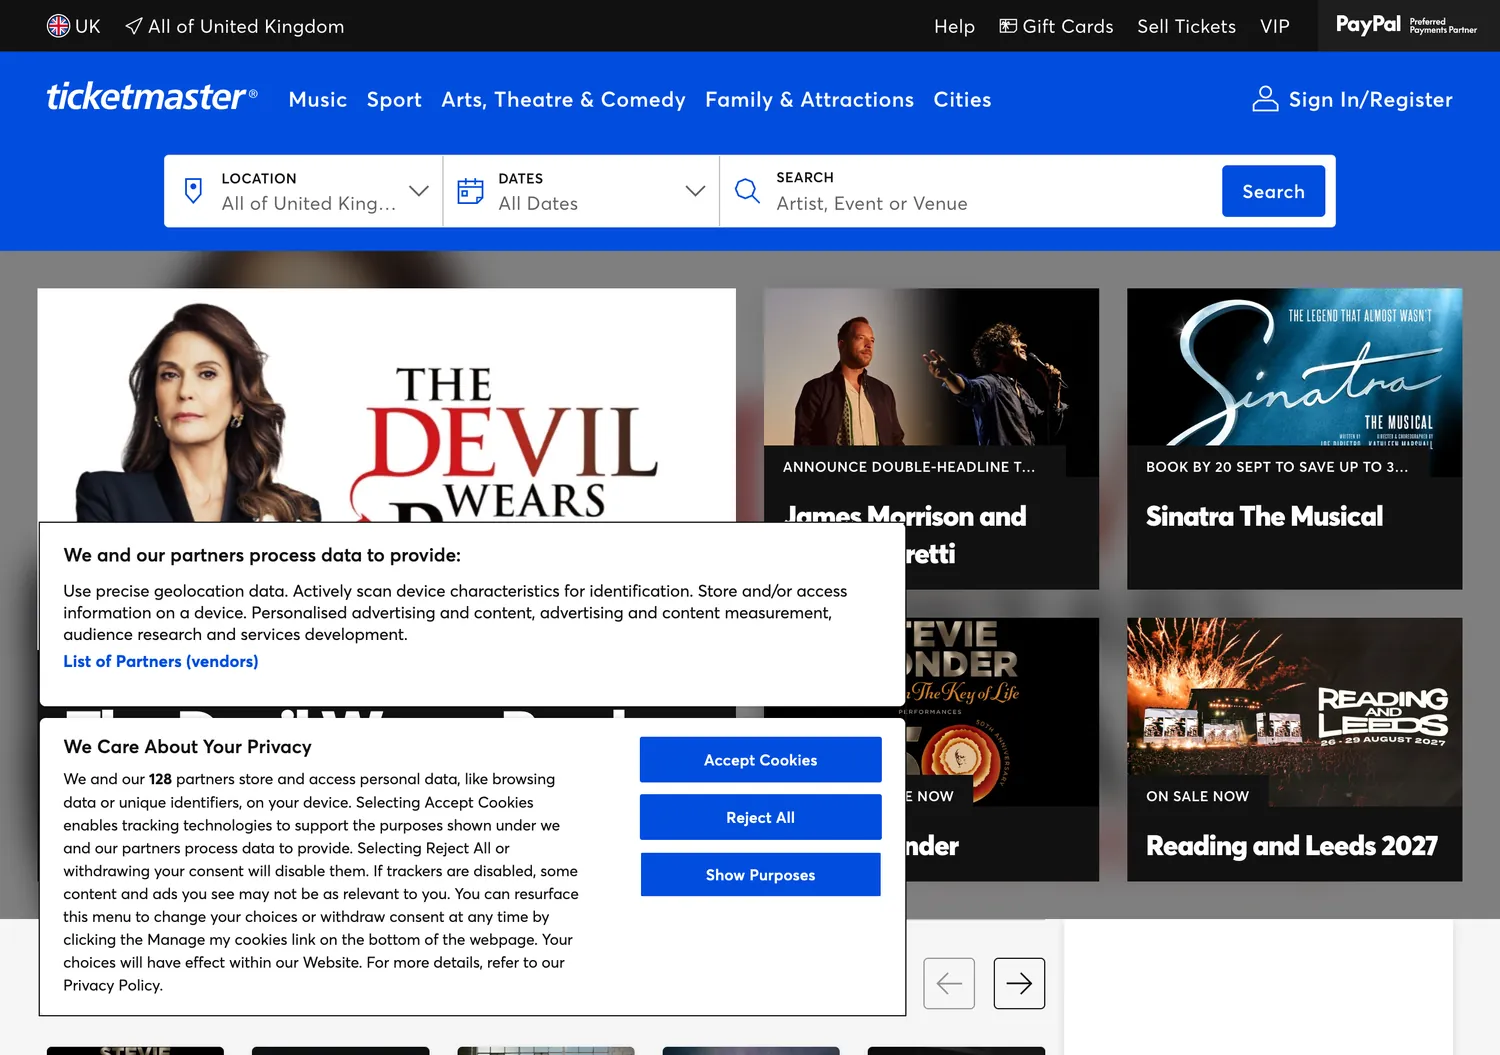
Task: Open the Music menu
Action: [318, 100]
